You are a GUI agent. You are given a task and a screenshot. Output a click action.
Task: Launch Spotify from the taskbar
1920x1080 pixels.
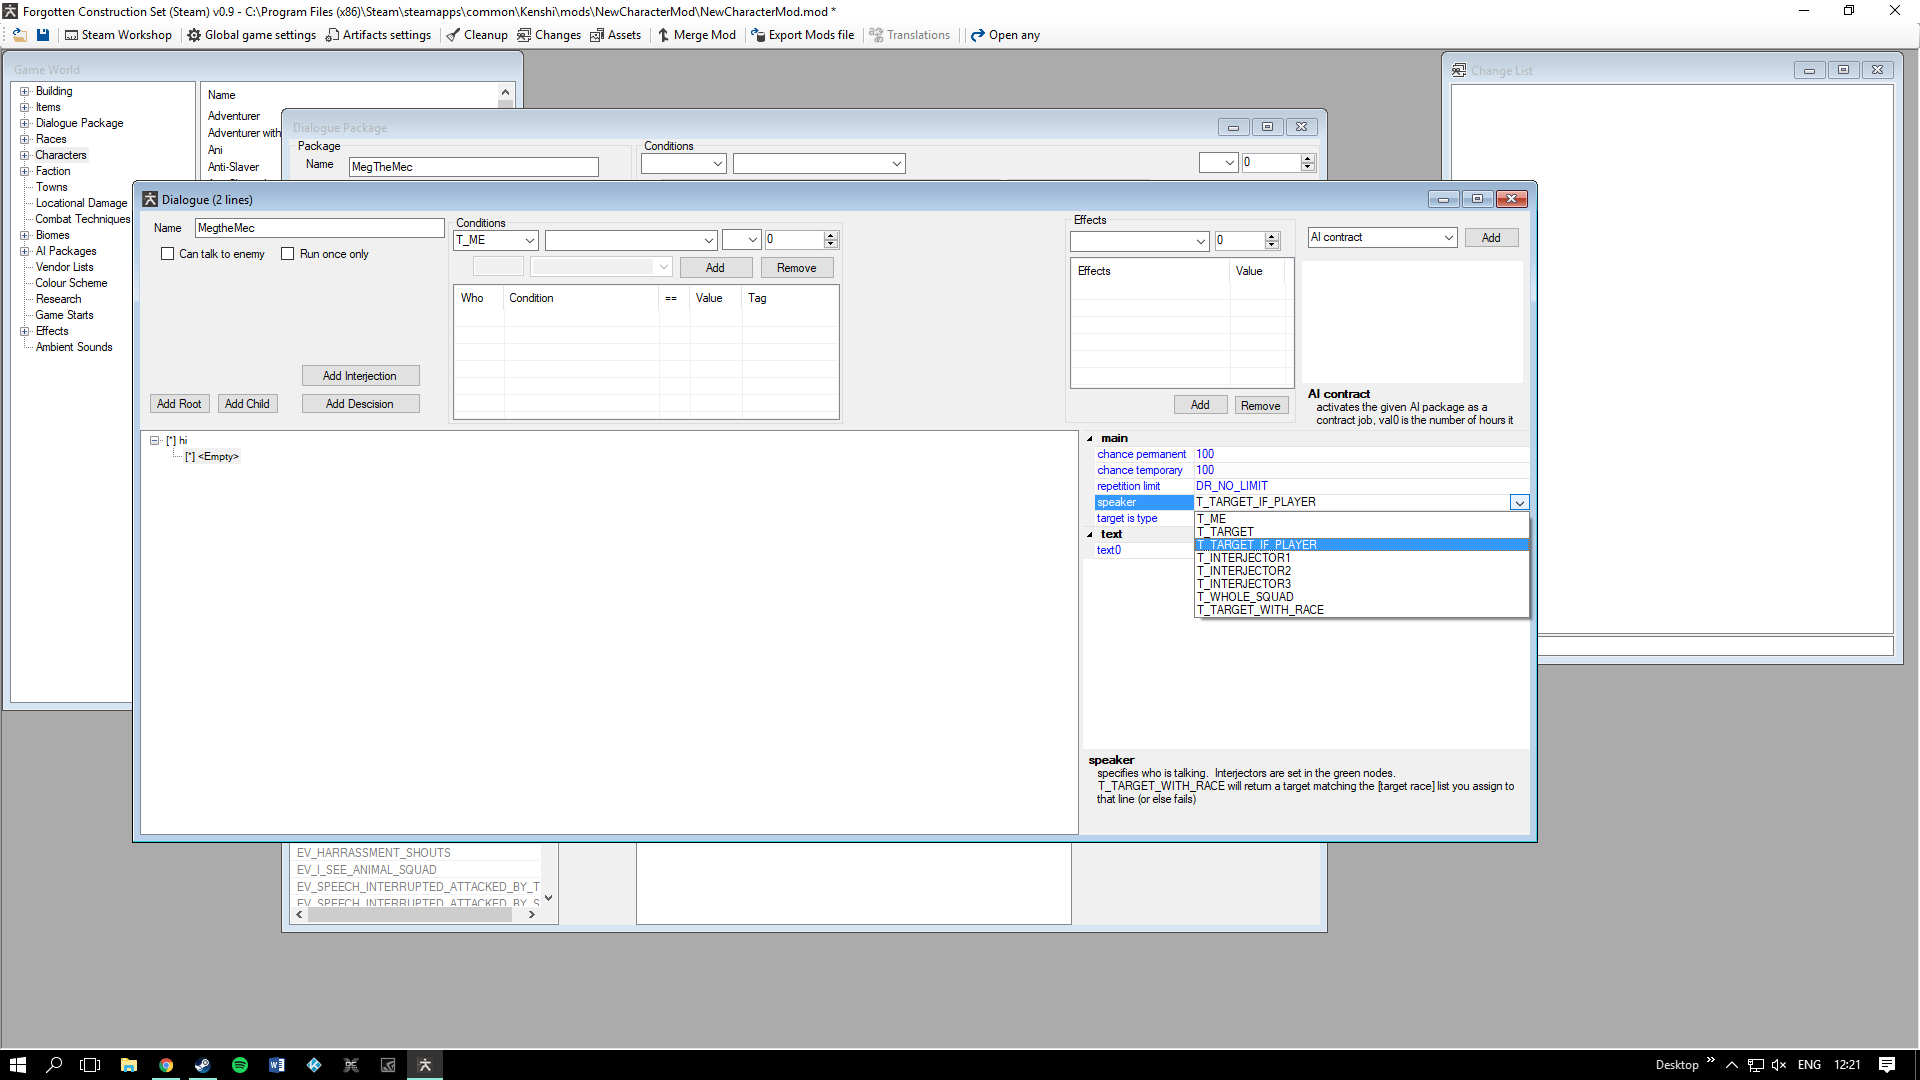pos(240,1065)
